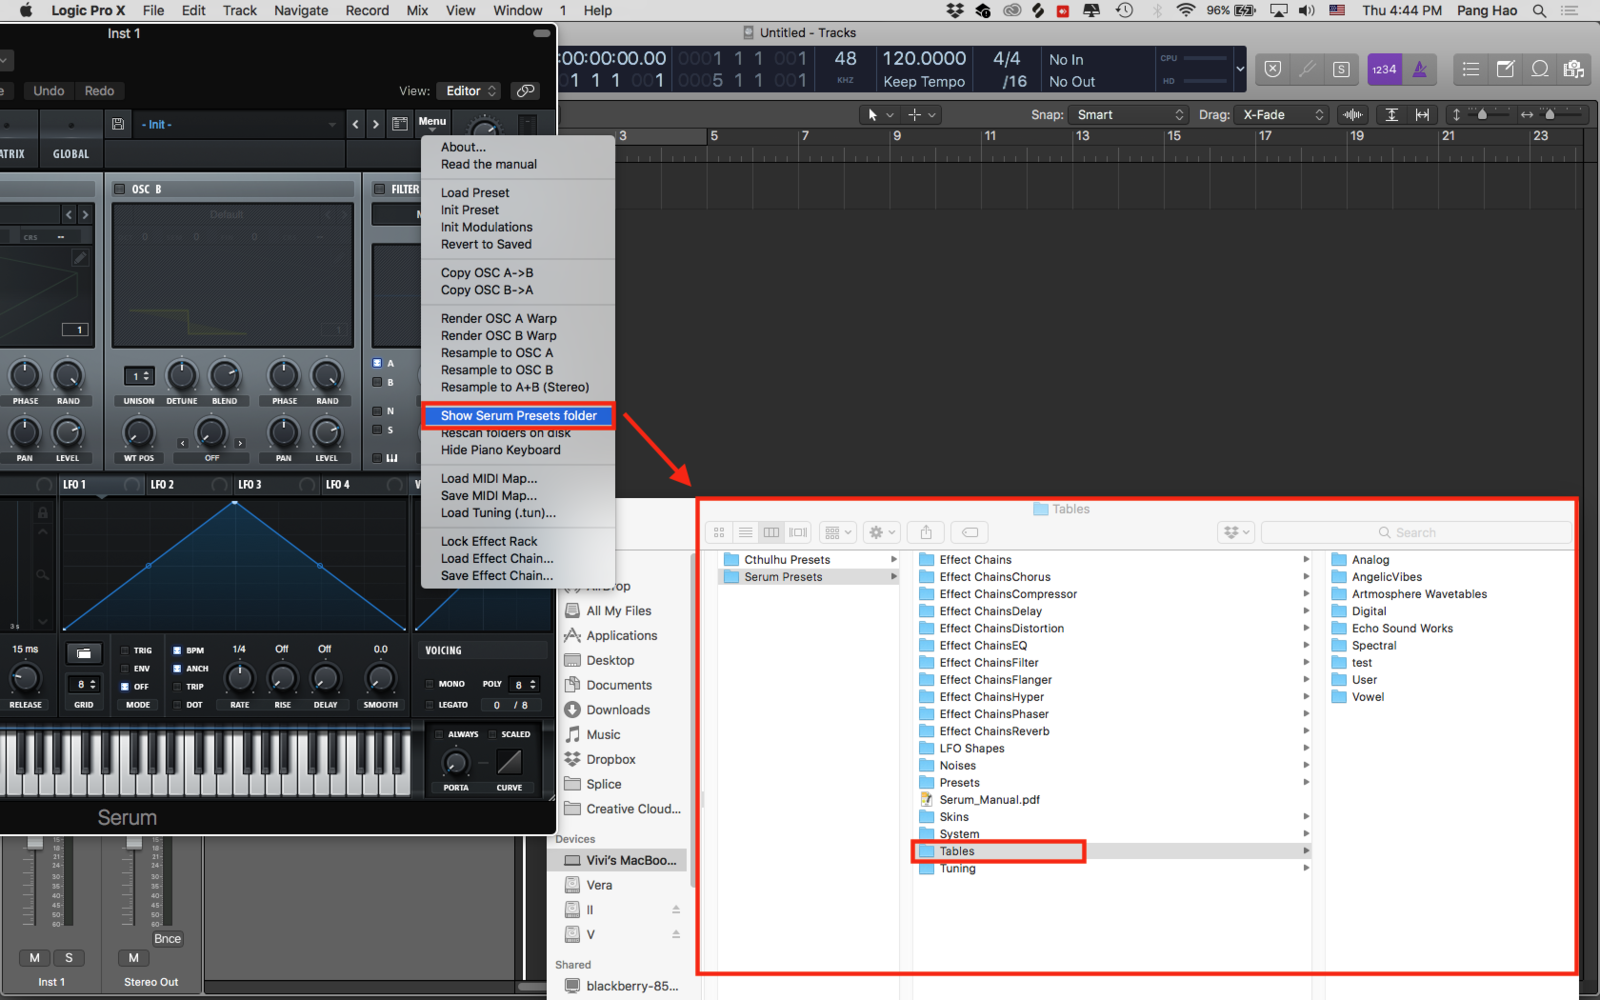Screen dimensions: 1600x1000
Task: Open the View Editor dropdown
Action: click(x=469, y=91)
